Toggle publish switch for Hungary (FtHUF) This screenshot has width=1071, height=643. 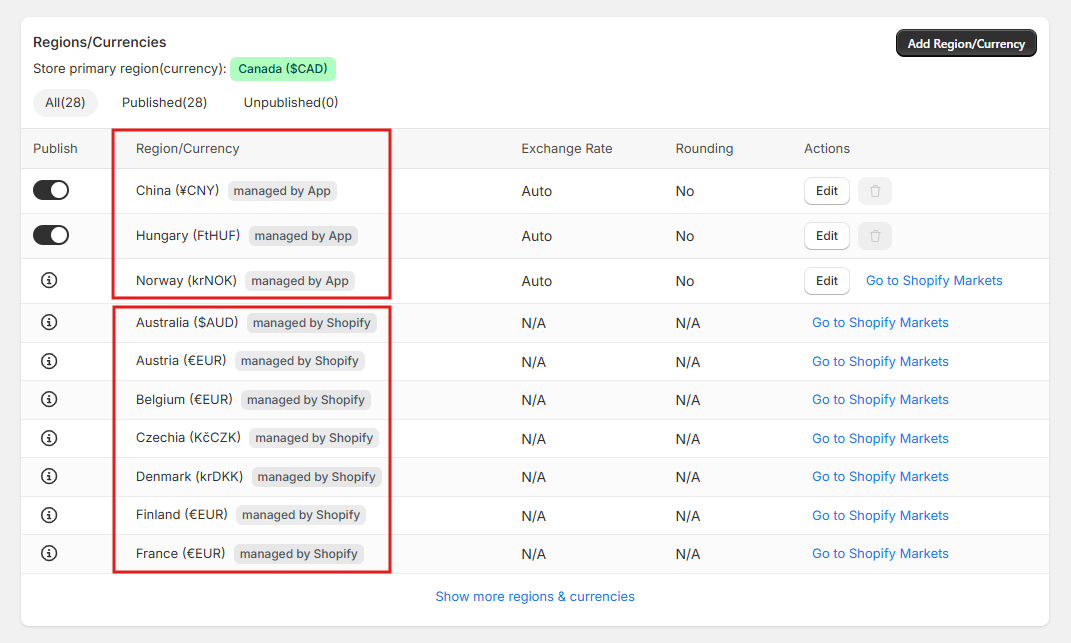(51, 235)
